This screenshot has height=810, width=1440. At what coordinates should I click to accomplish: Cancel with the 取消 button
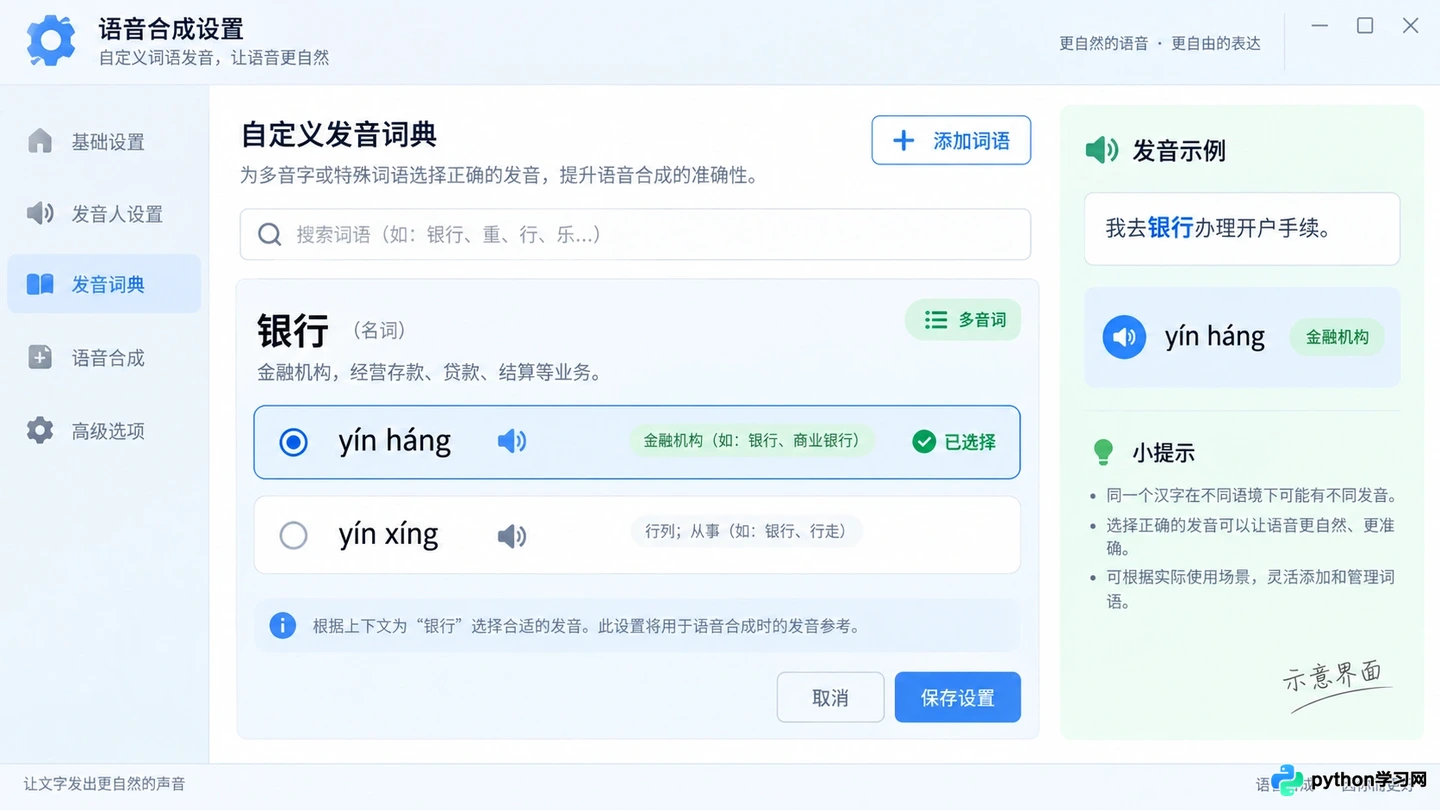pyautogui.click(x=830, y=697)
